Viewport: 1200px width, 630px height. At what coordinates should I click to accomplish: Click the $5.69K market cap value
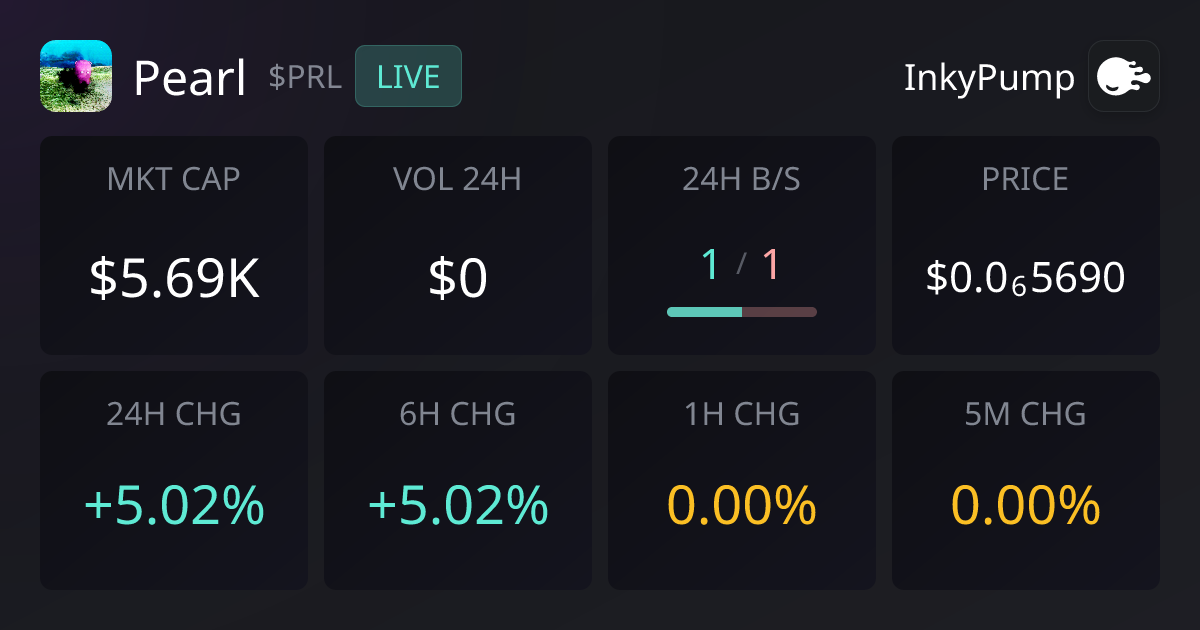(x=174, y=279)
